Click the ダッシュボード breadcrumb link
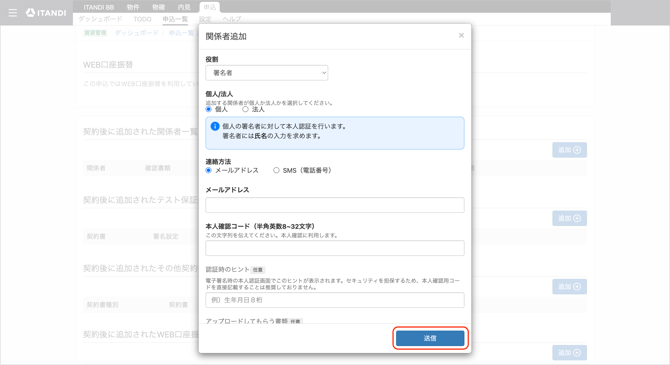The height and width of the screenshot is (365, 670). coord(137,33)
